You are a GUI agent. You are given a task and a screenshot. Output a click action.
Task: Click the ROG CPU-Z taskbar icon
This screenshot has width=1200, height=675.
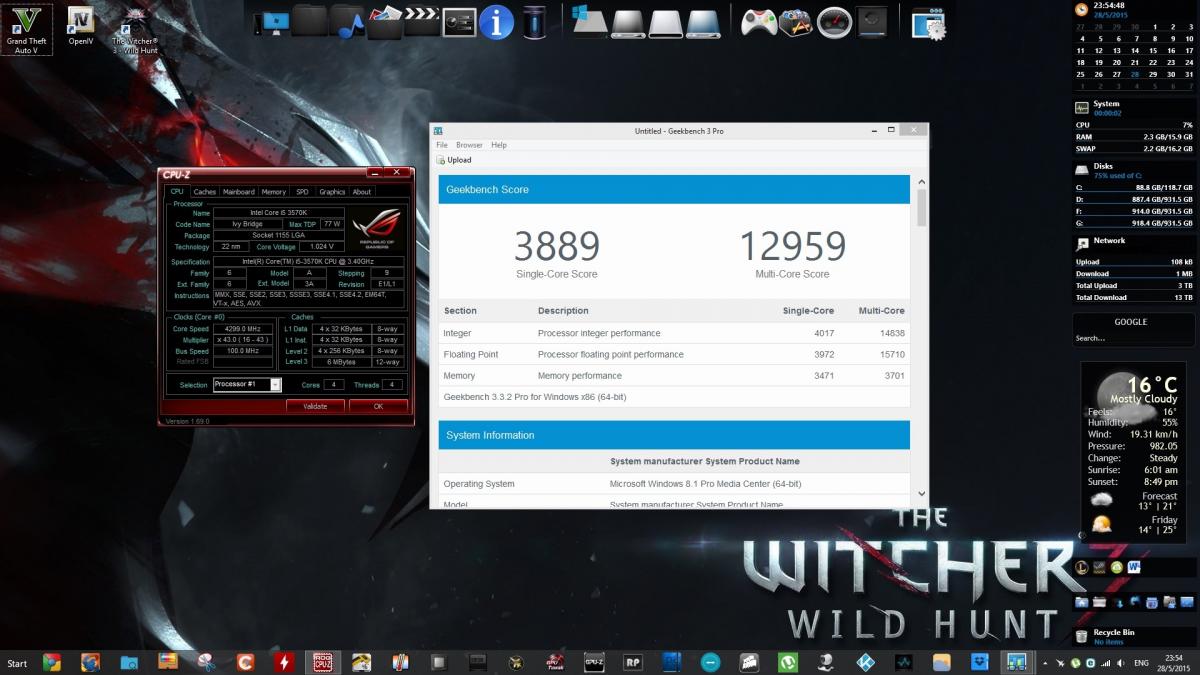click(x=322, y=662)
